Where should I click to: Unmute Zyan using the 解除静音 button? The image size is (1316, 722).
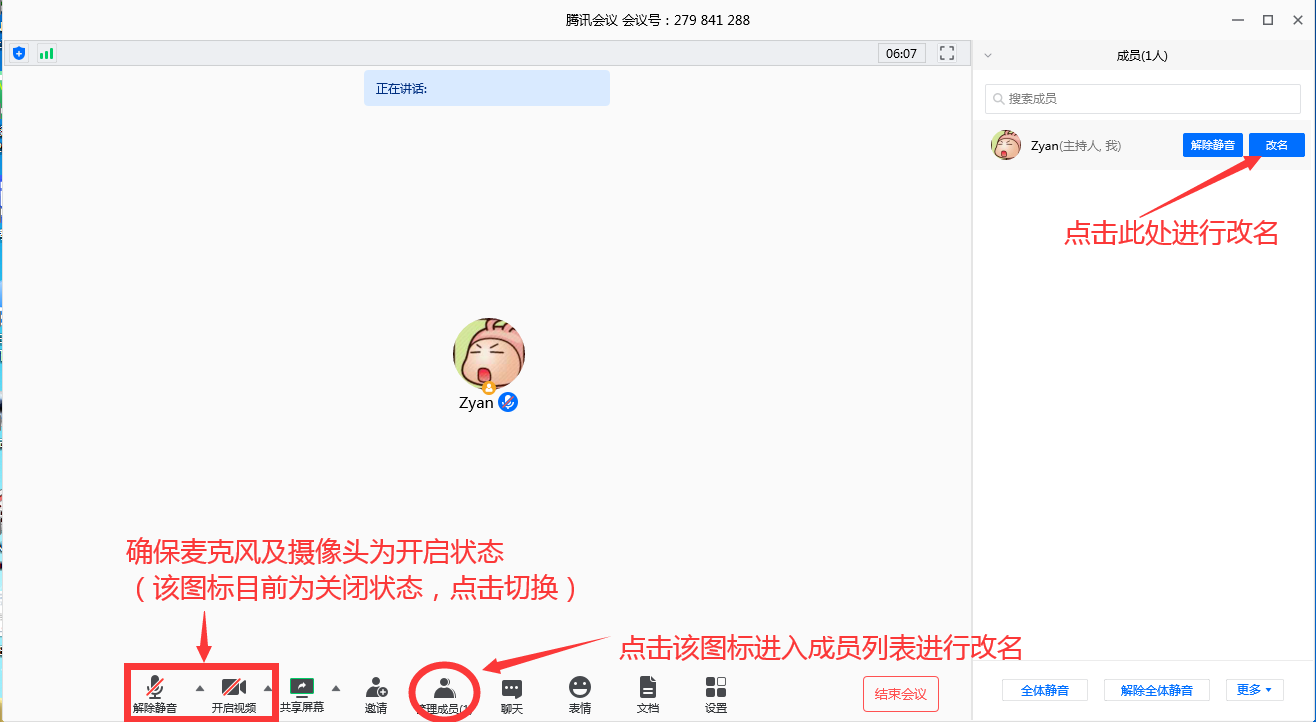[x=1212, y=144]
